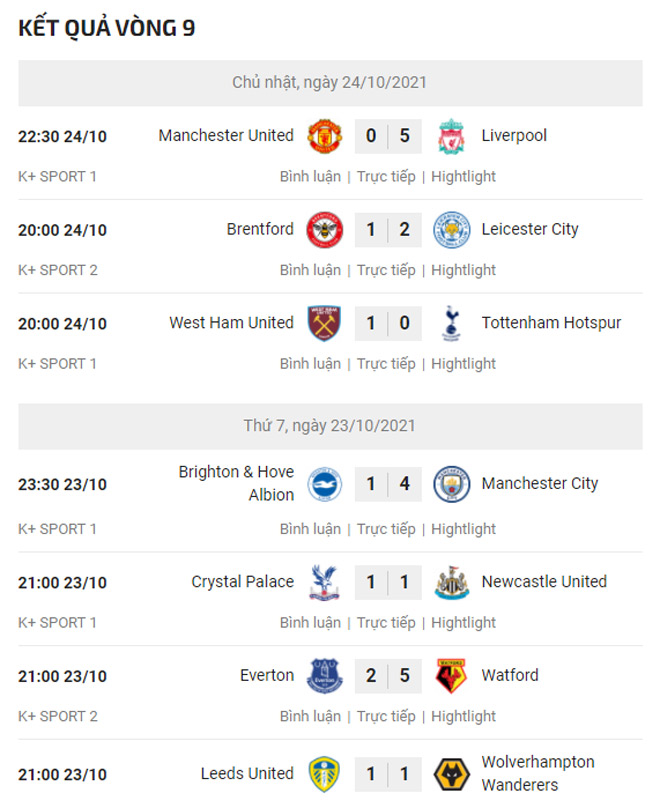Image resolution: width=660 pixels, height=808 pixels.
Task: Click the Everton team name
Action: (x=267, y=676)
